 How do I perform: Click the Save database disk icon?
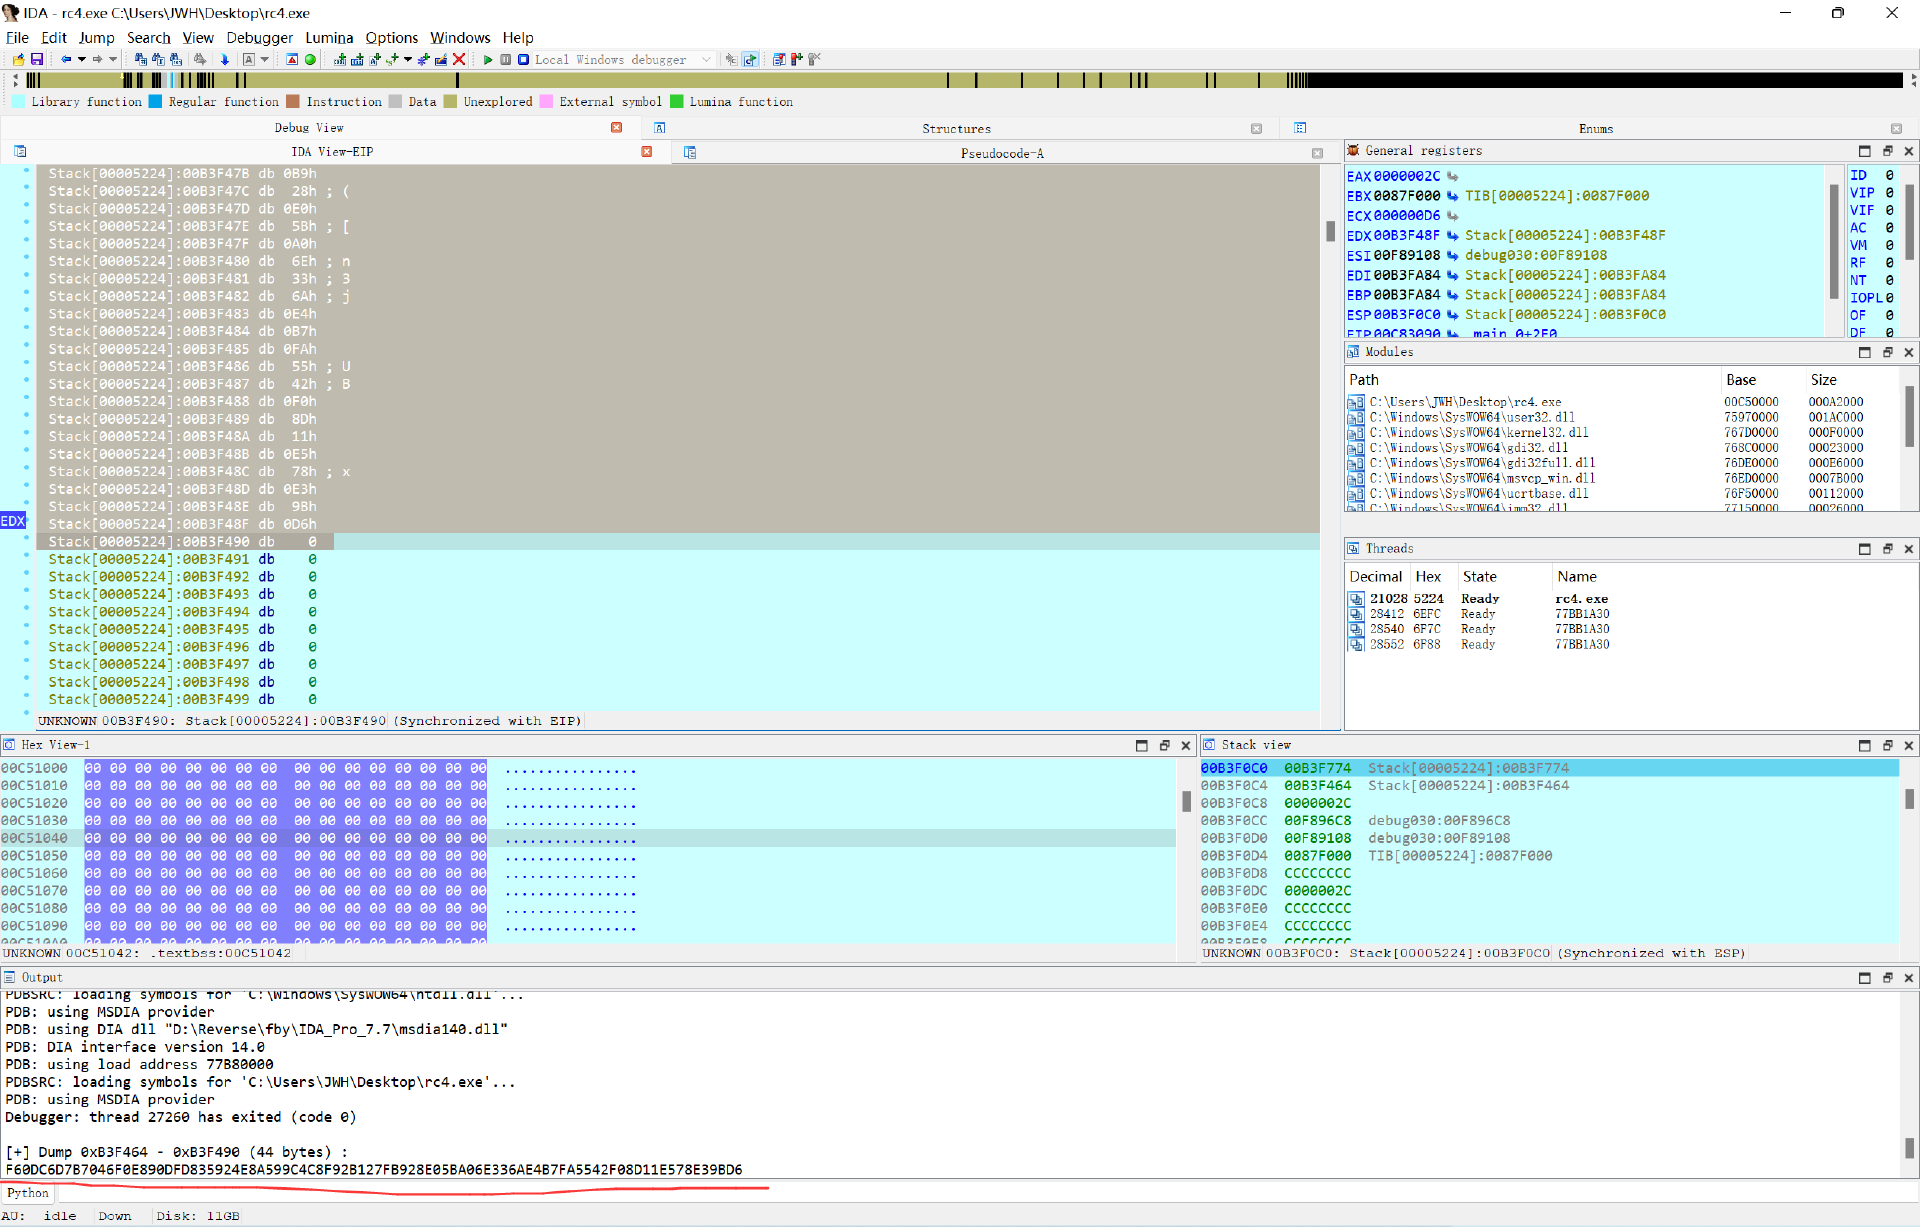tap(37, 60)
